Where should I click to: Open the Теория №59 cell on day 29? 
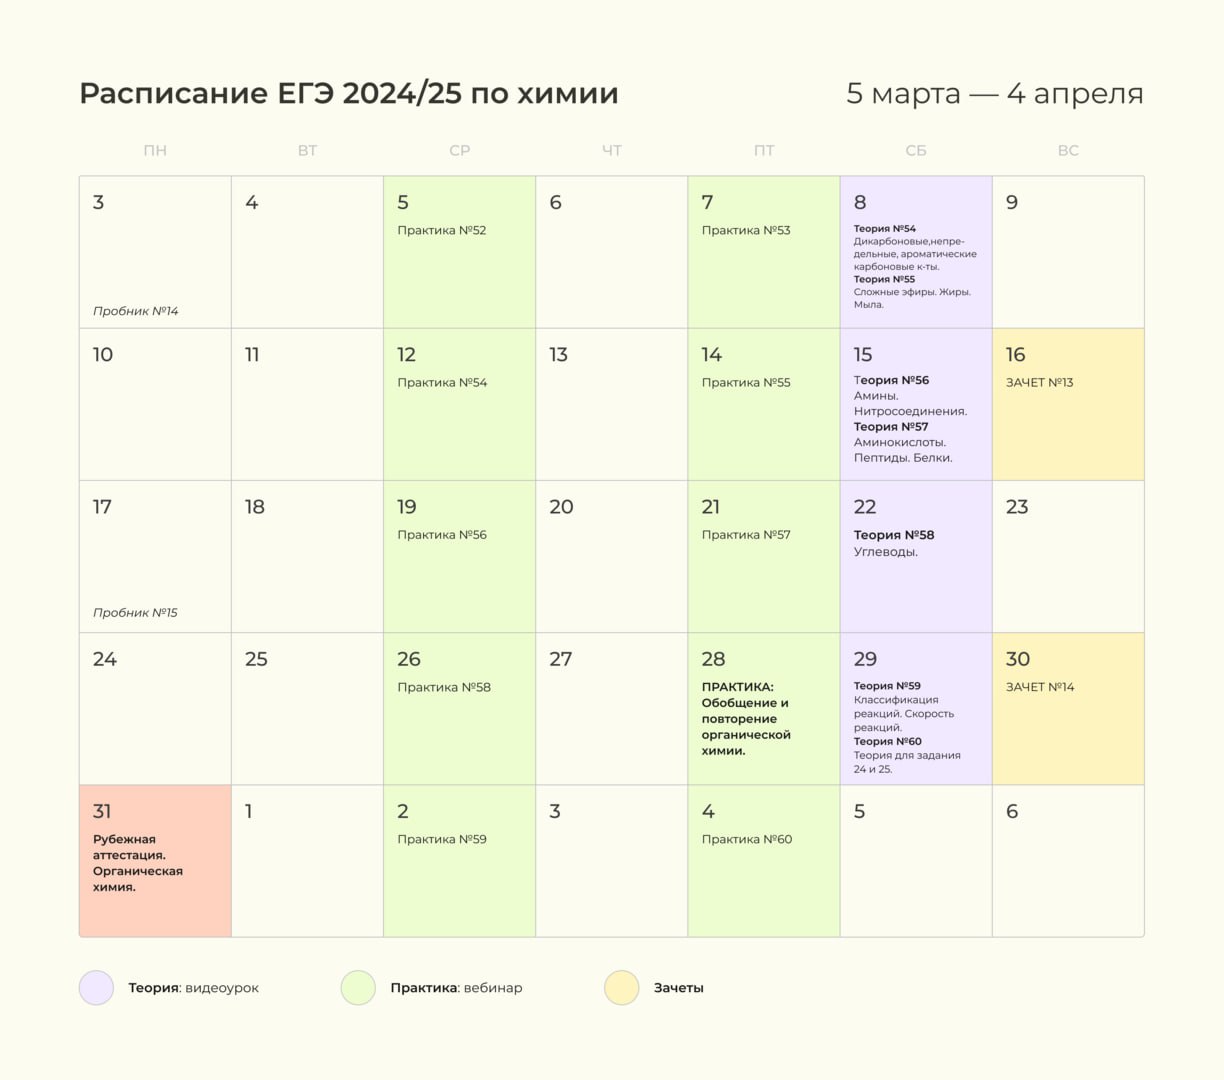click(x=915, y=708)
